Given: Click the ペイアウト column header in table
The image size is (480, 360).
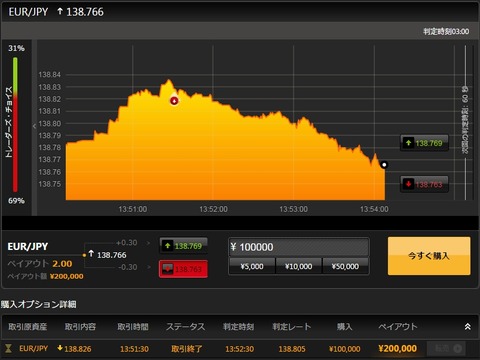Looking at the screenshot, I should tap(398, 327).
